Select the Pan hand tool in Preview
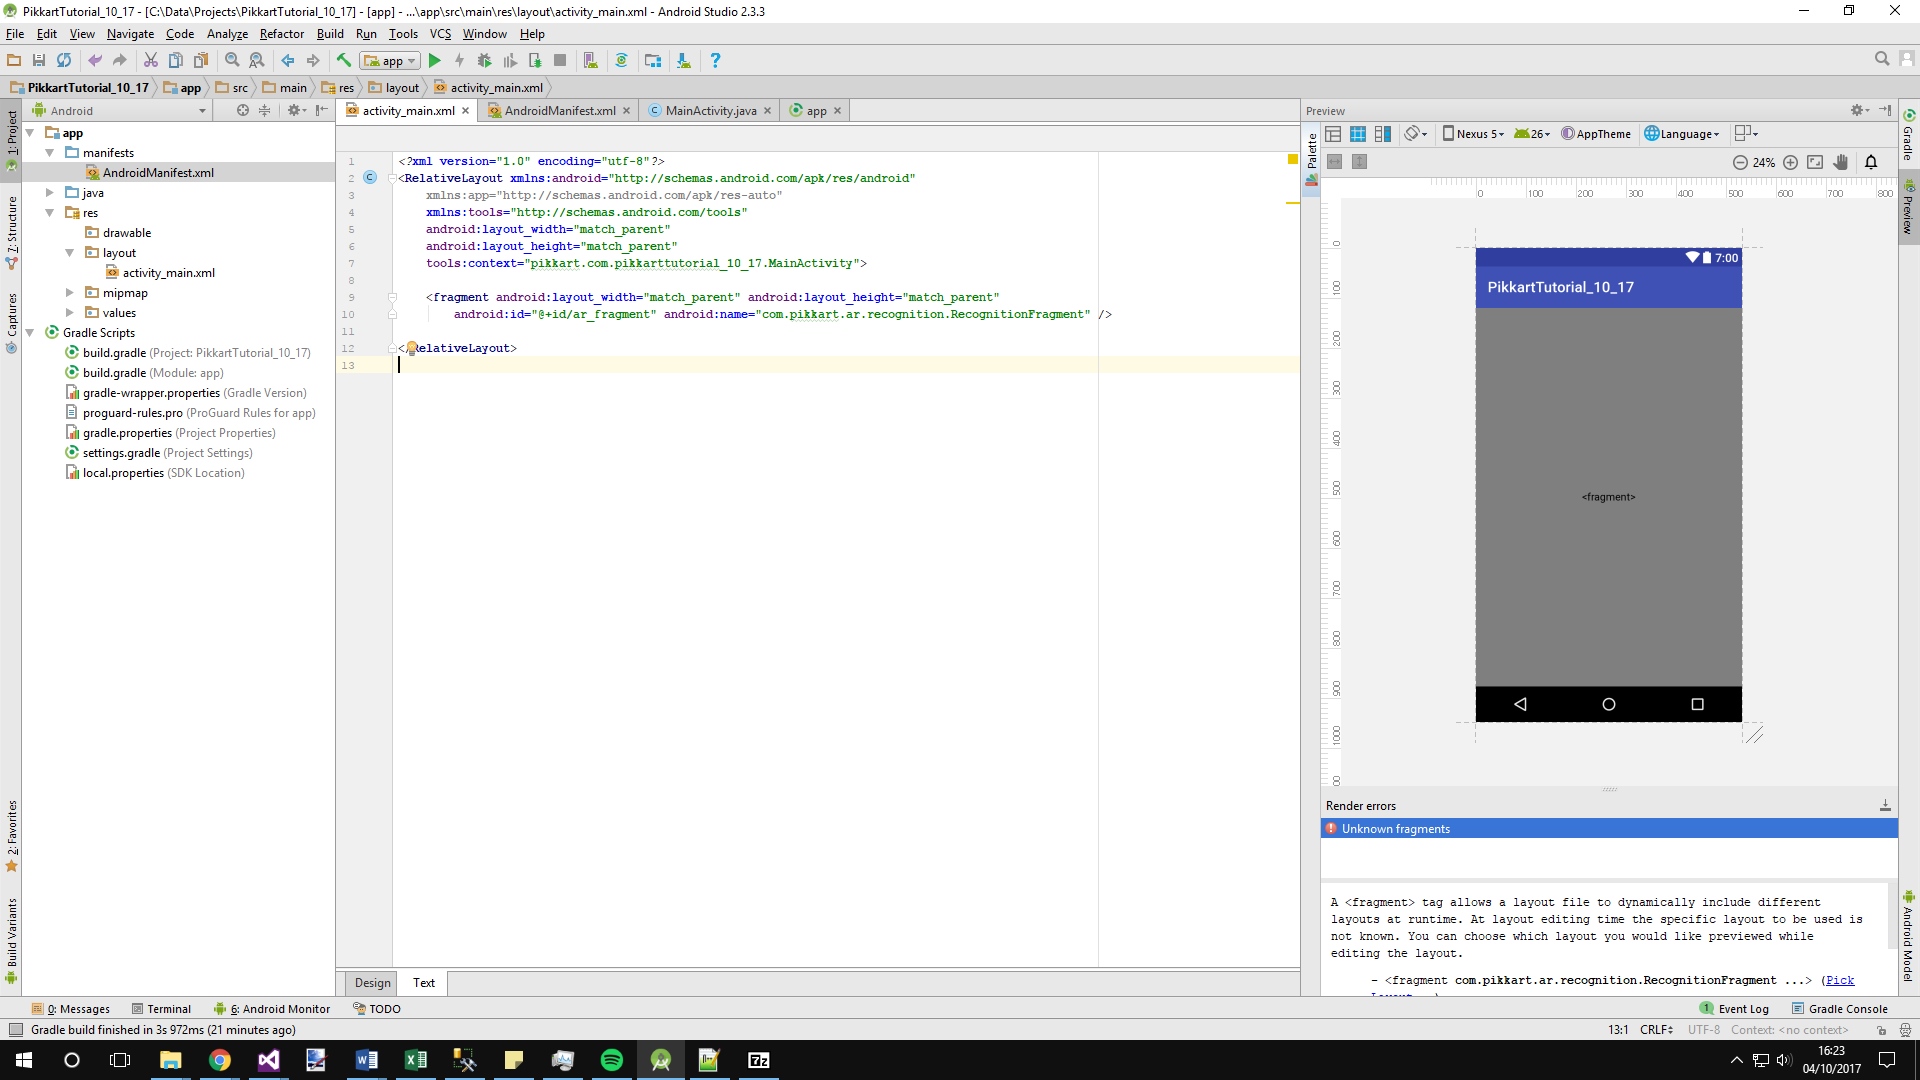 [1841, 162]
